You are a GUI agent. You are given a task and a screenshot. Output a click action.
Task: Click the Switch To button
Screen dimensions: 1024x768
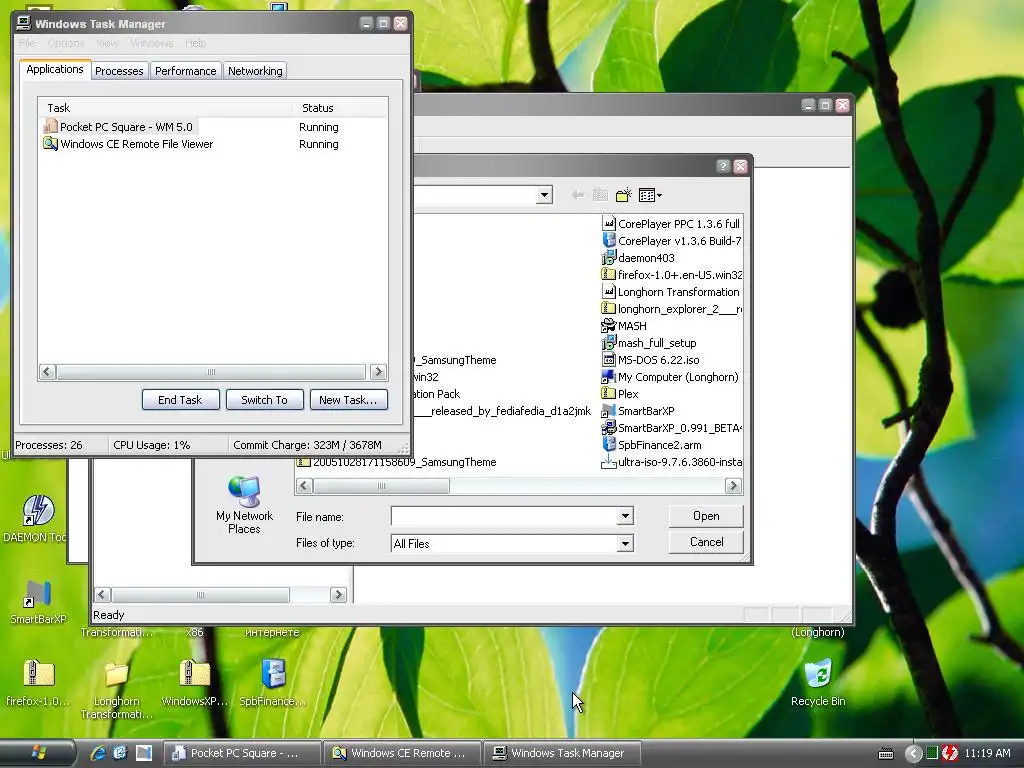(x=264, y=400)
